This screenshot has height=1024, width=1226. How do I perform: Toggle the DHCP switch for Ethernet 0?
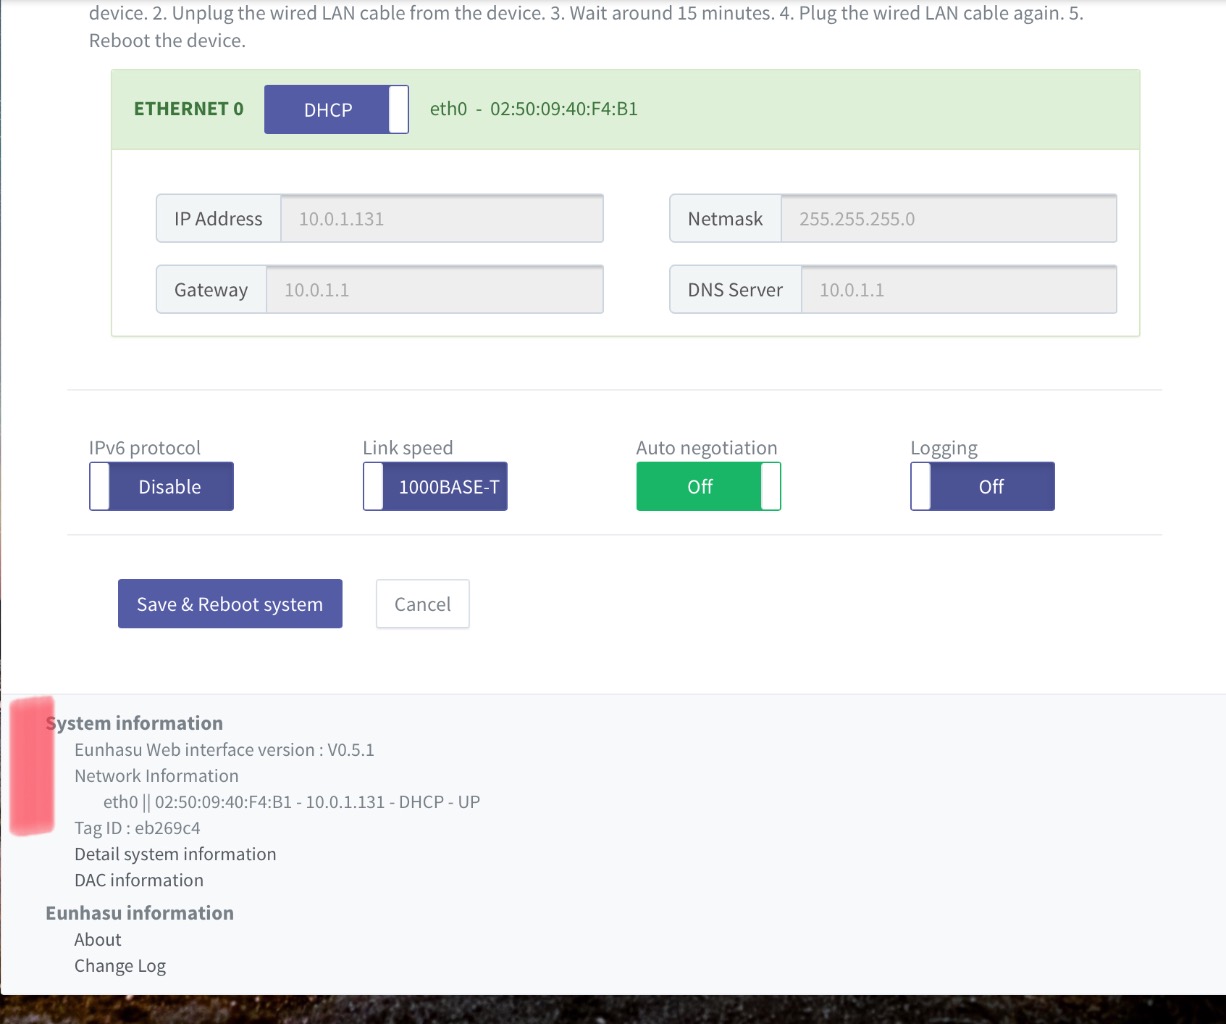[336, 109]
